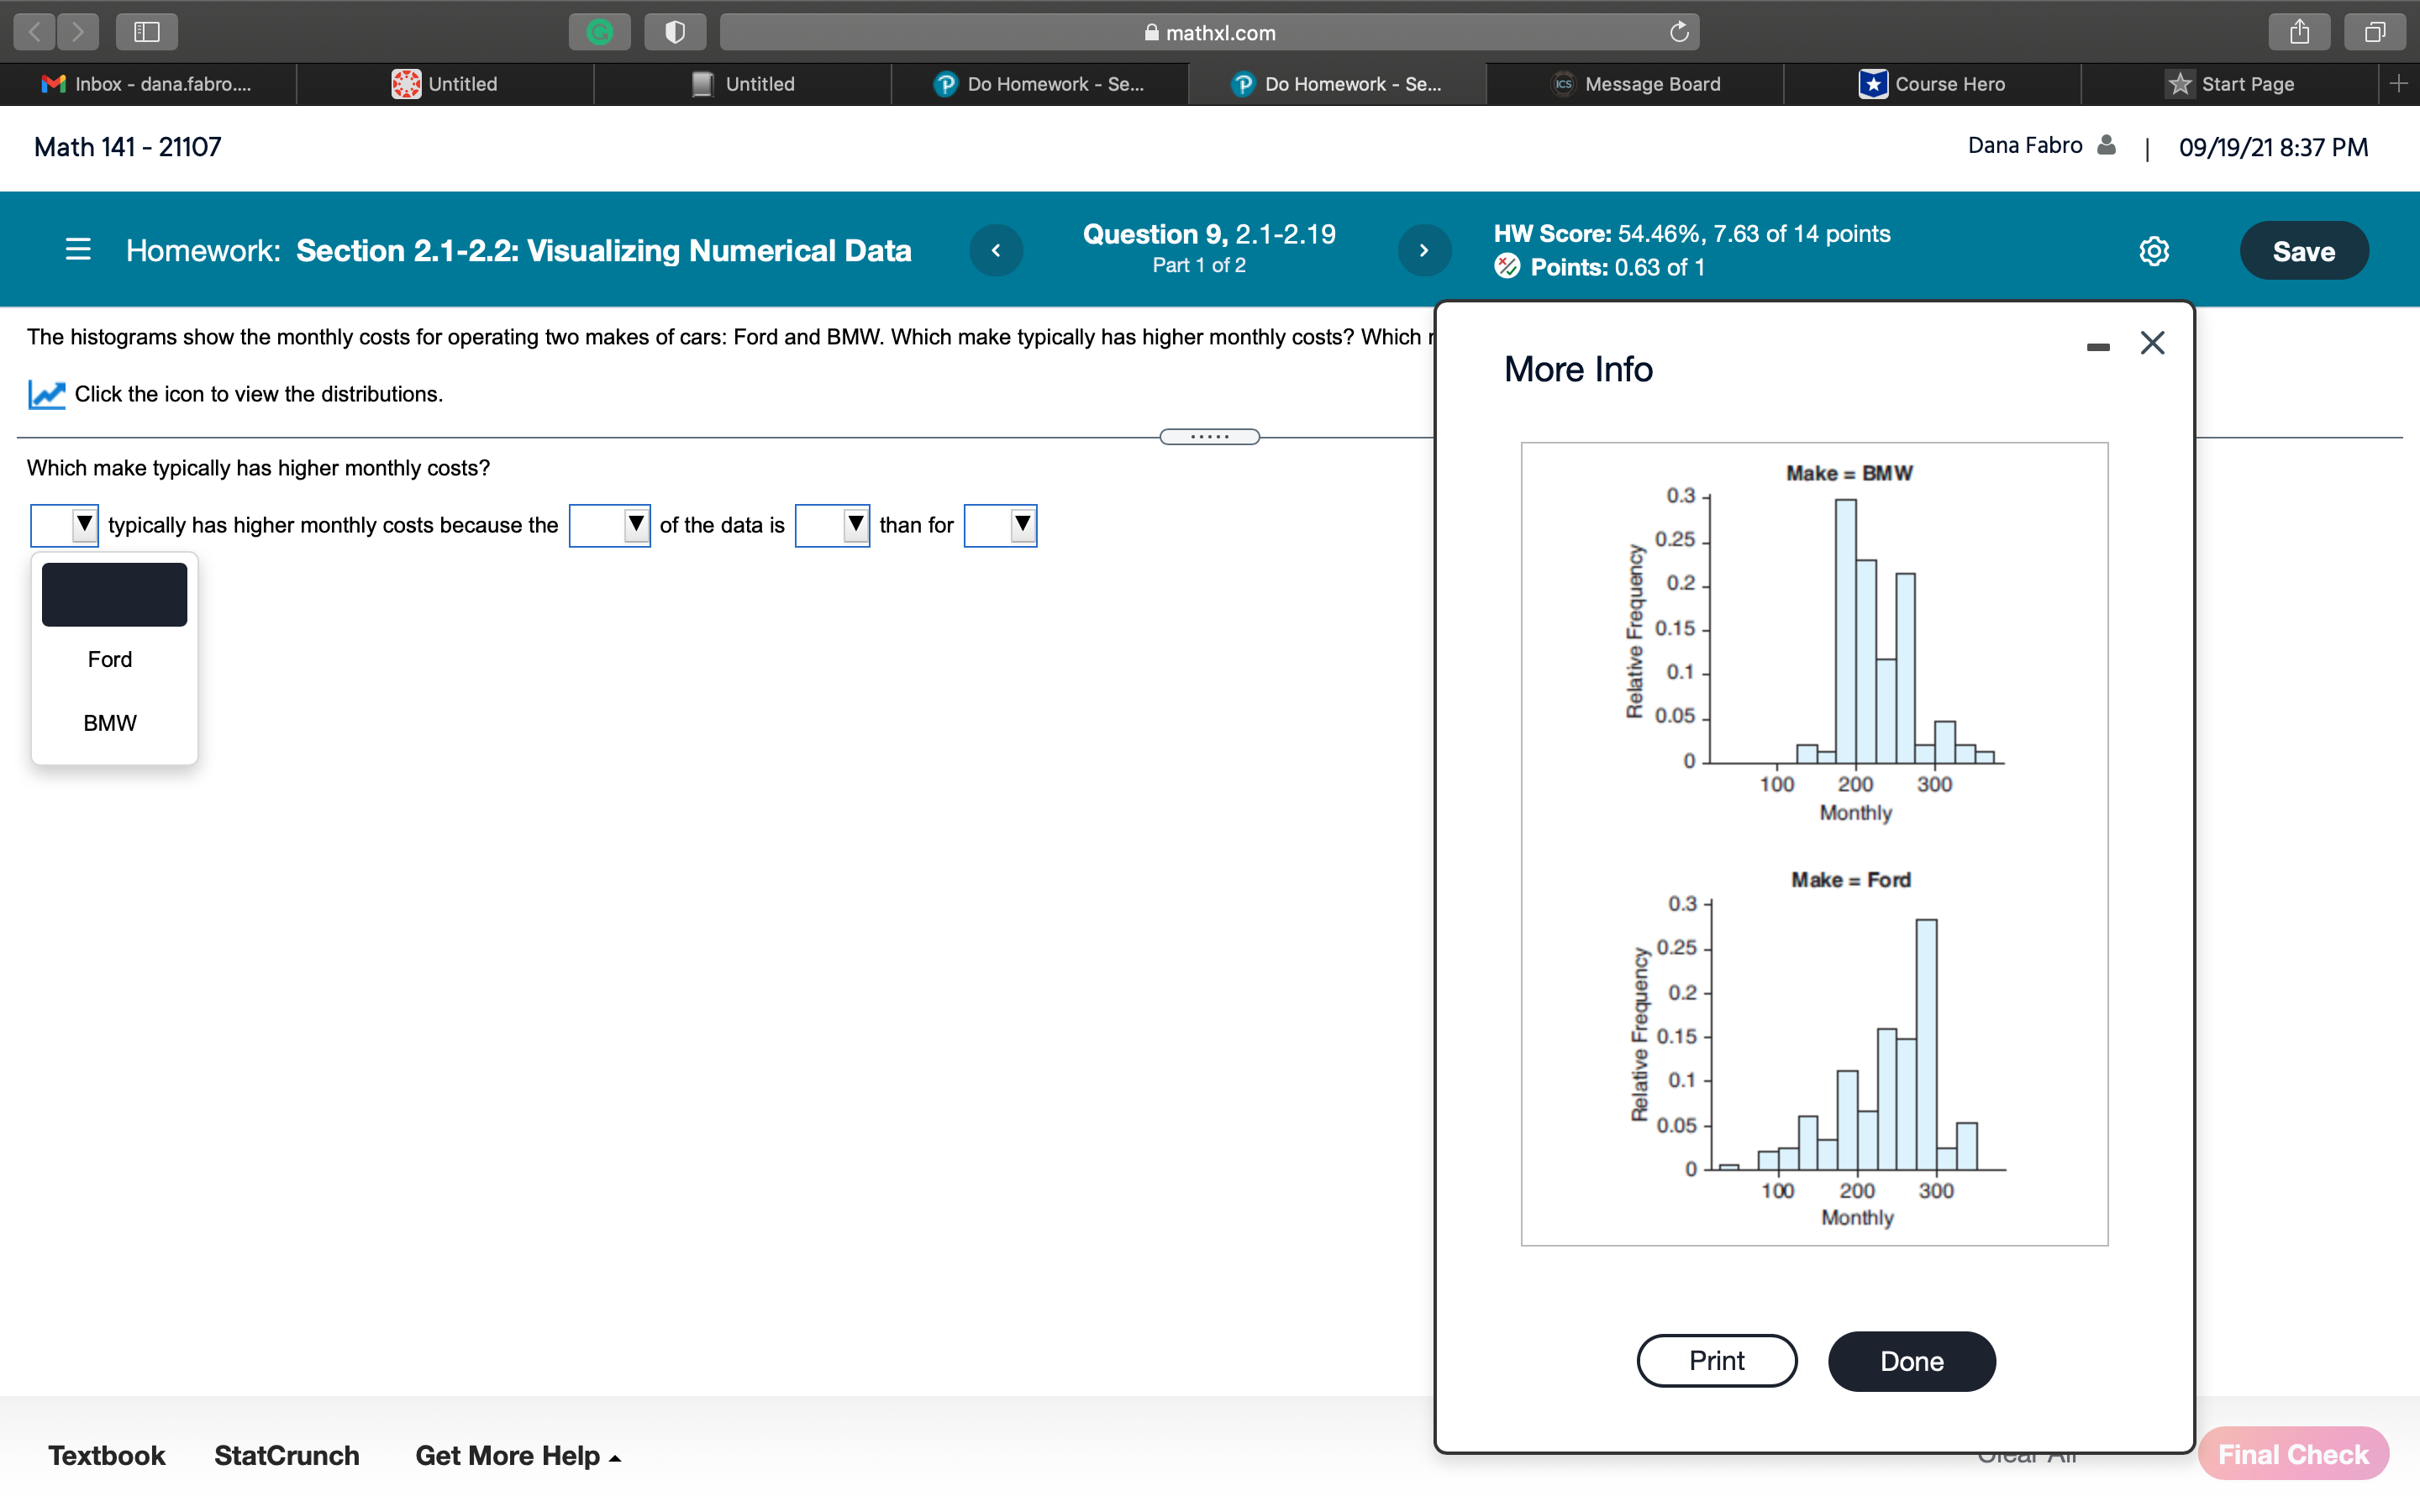This screenshot has height=1512, width=2420.
Task: Click the Print button
Action: [x=1716, y=1360]
